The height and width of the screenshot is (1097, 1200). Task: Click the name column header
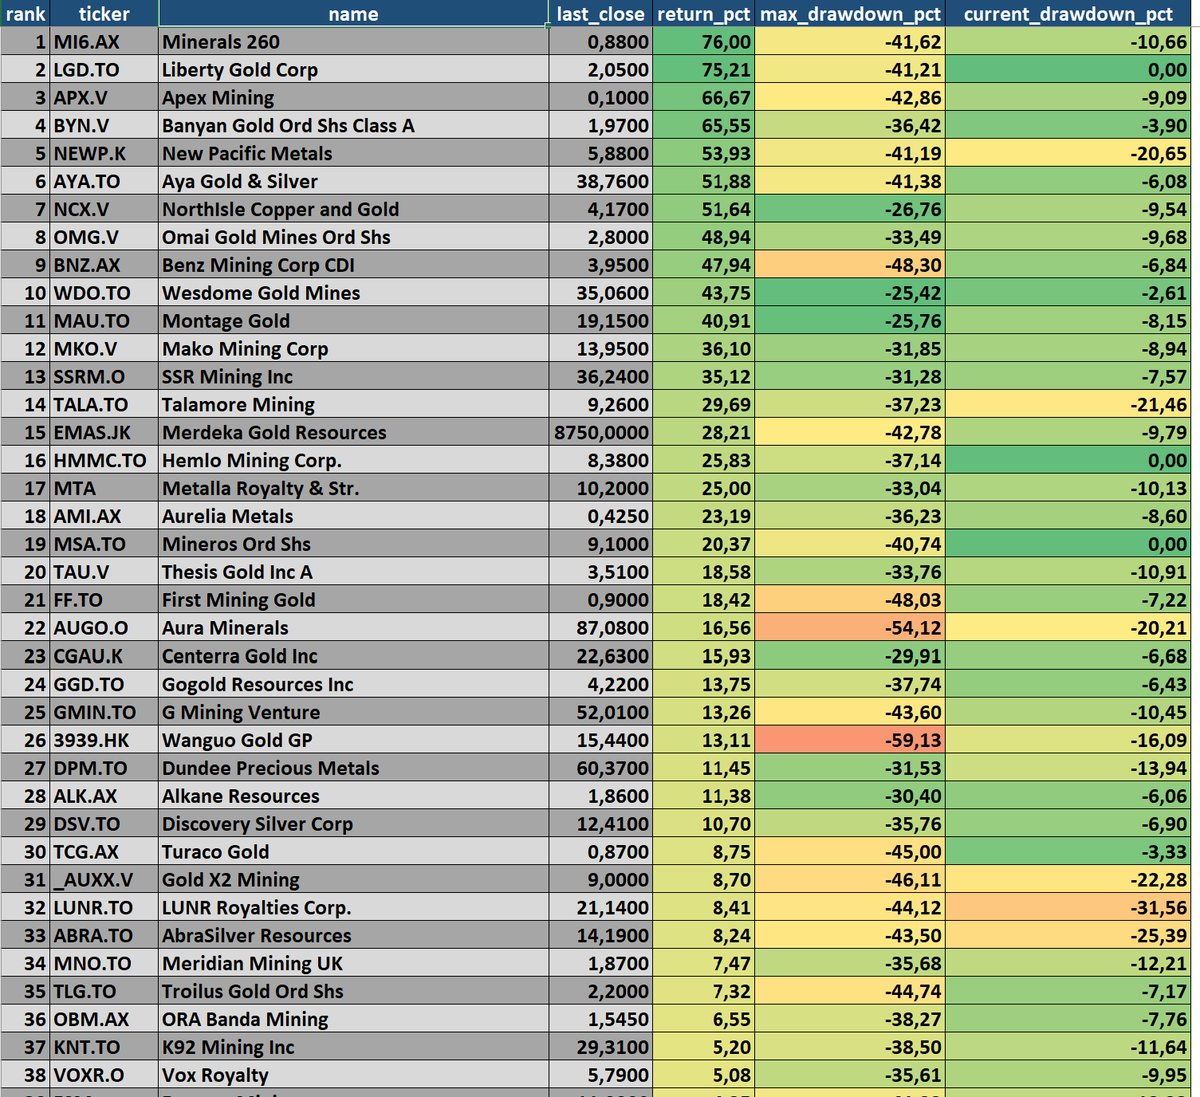353,14
